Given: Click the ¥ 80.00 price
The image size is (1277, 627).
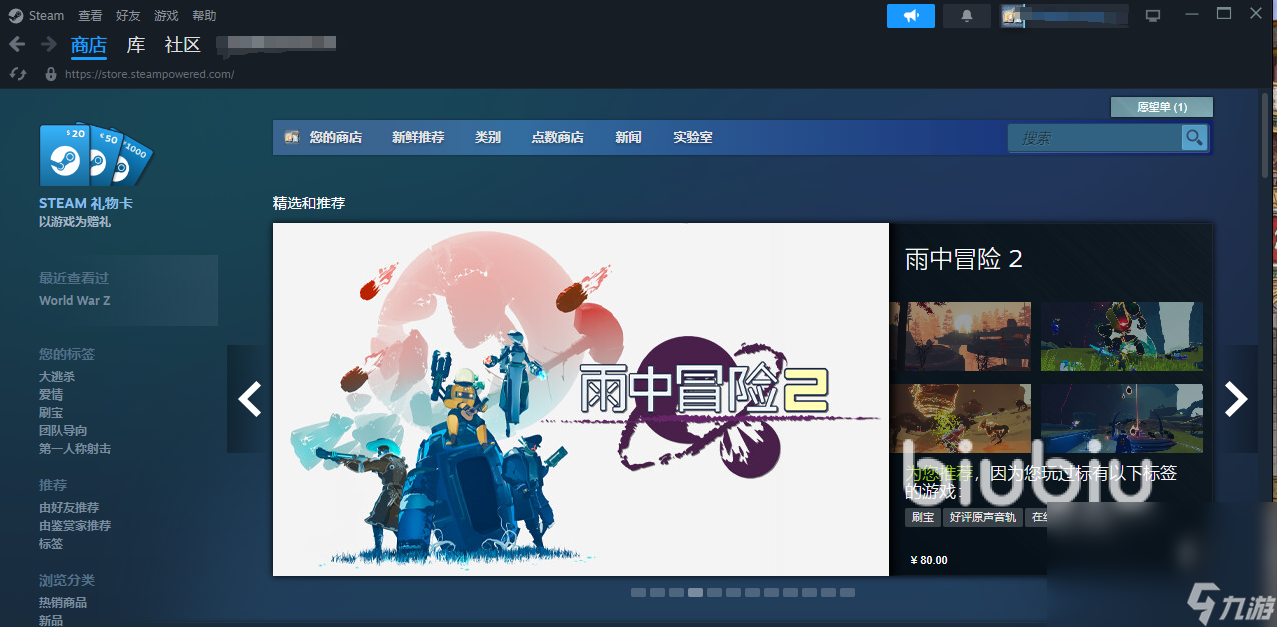Looking at the screenshot, I should tap(929, 560).
